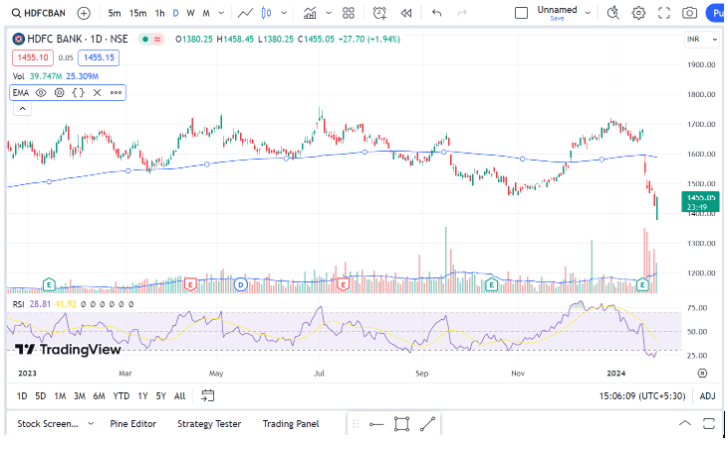Choose the candlestick chart style icon
The height and width of the screenshot is (451, 728).
(x=266, y=13)
